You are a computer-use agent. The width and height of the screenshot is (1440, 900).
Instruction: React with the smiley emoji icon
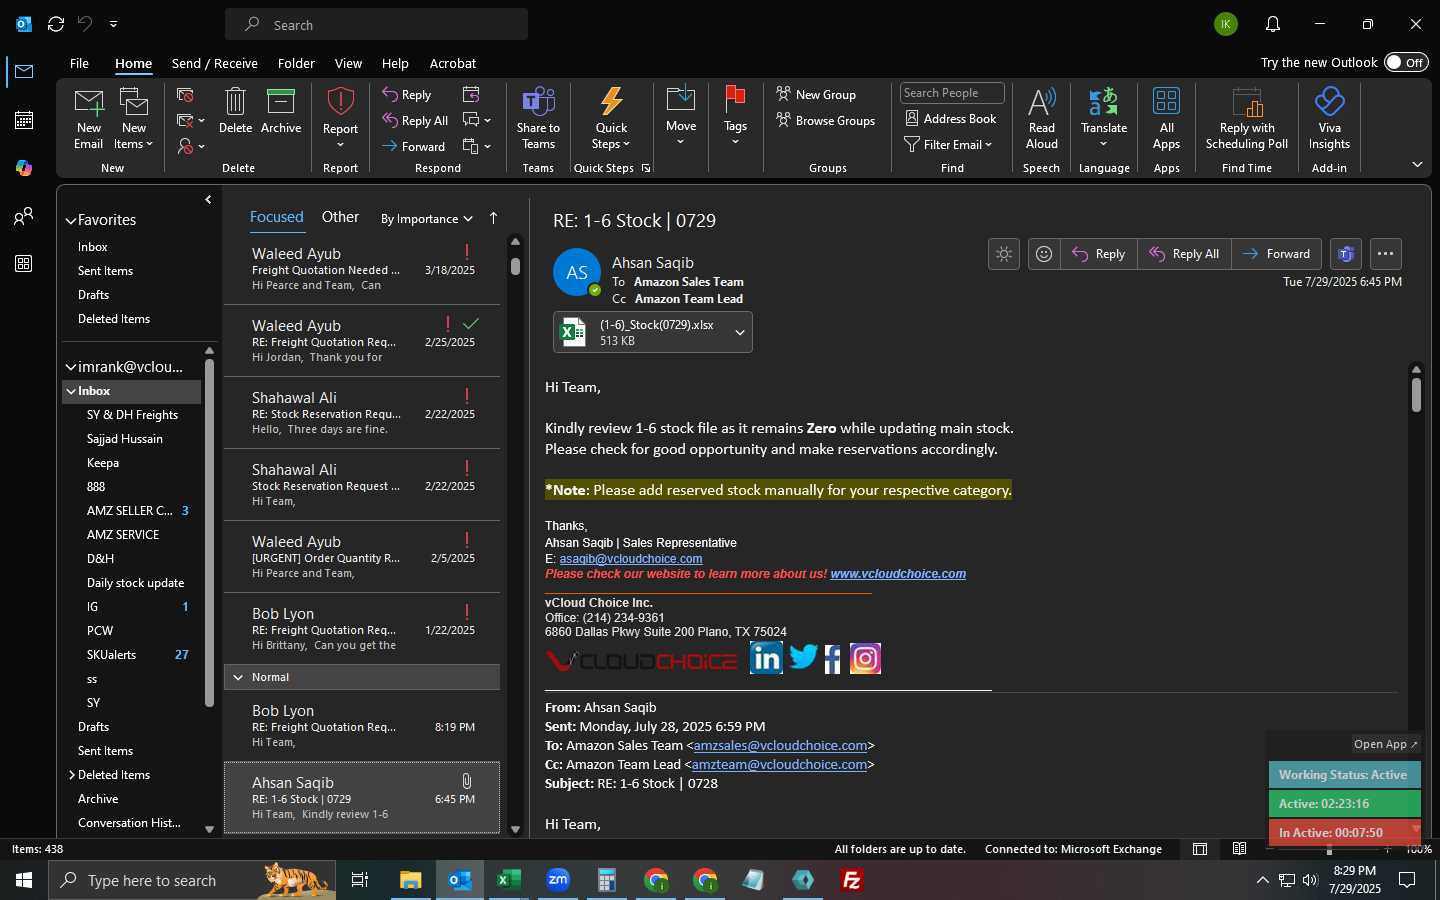pos(1043,254)
